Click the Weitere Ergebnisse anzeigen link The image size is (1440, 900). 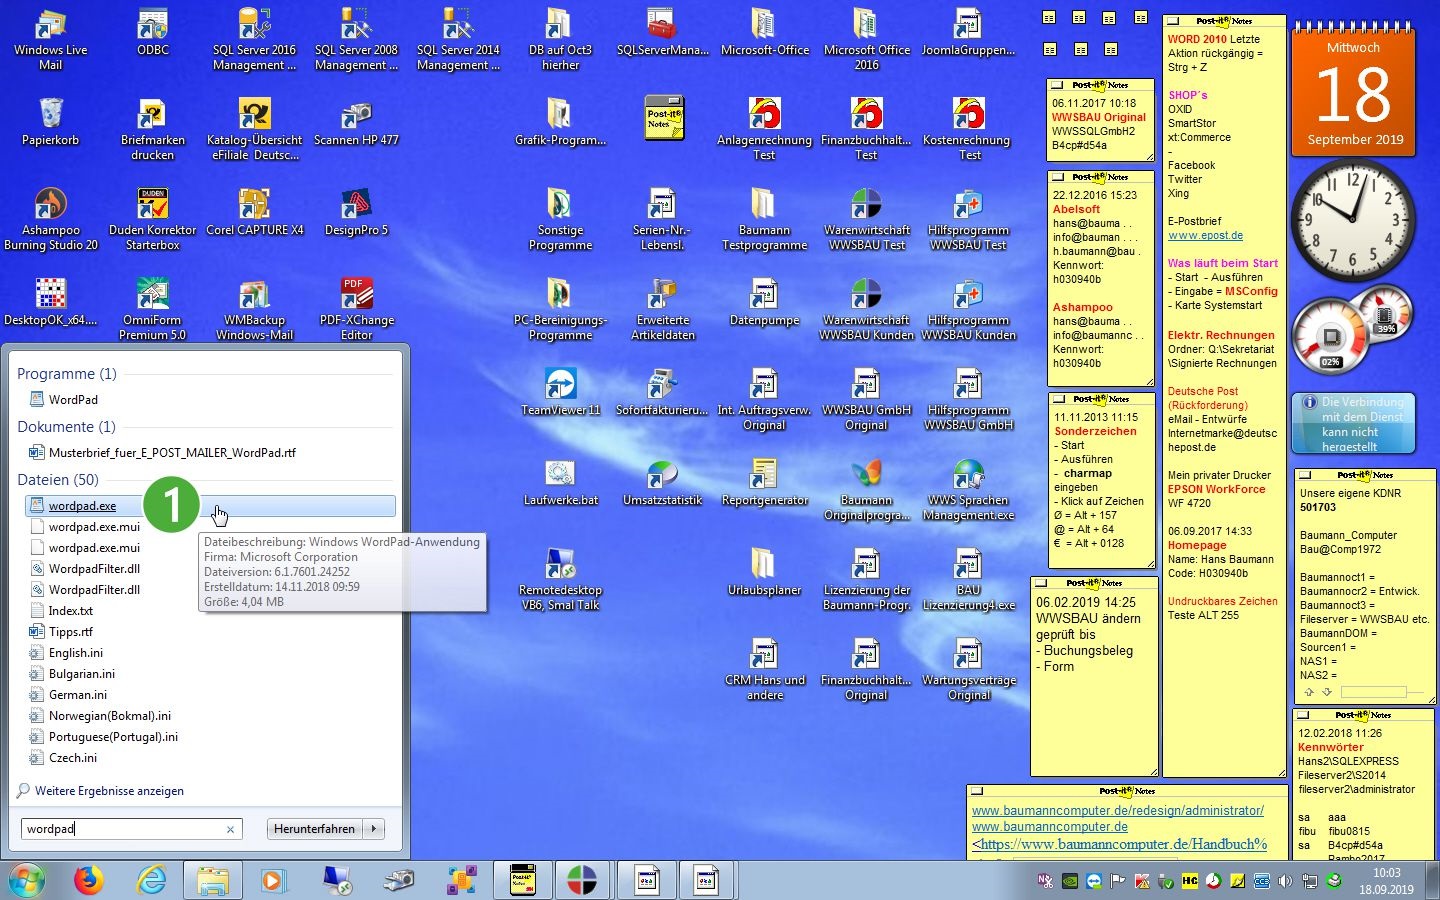pyautogui.click(x=109, y=791)
